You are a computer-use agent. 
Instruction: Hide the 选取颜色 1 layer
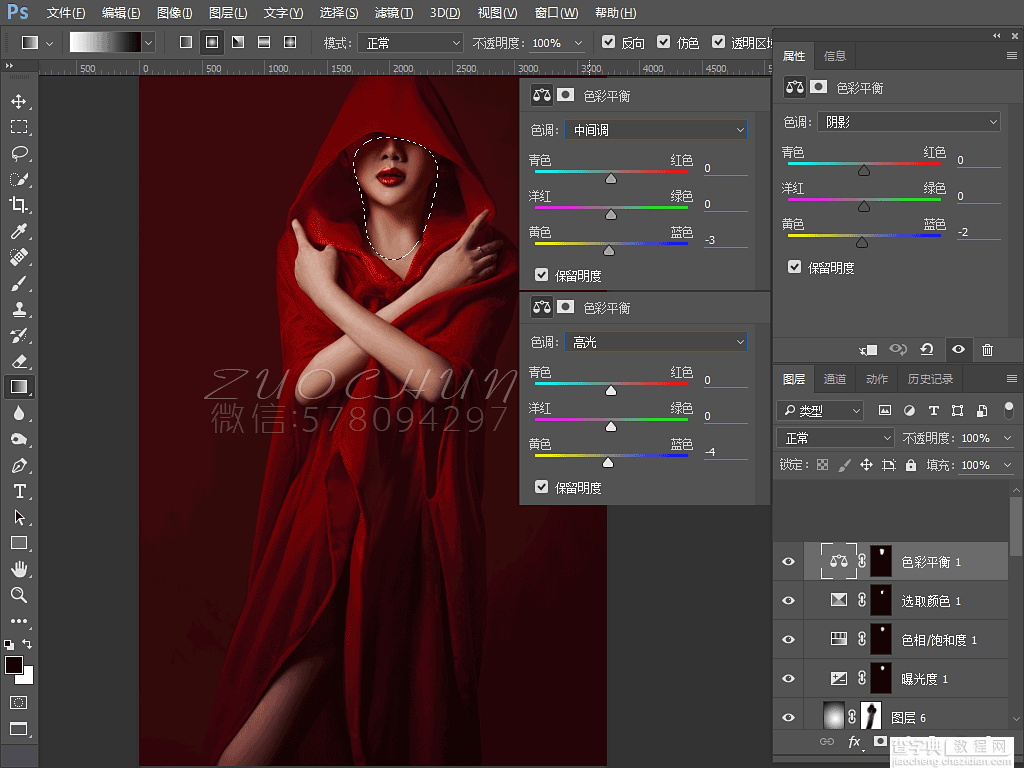(788, 600)
